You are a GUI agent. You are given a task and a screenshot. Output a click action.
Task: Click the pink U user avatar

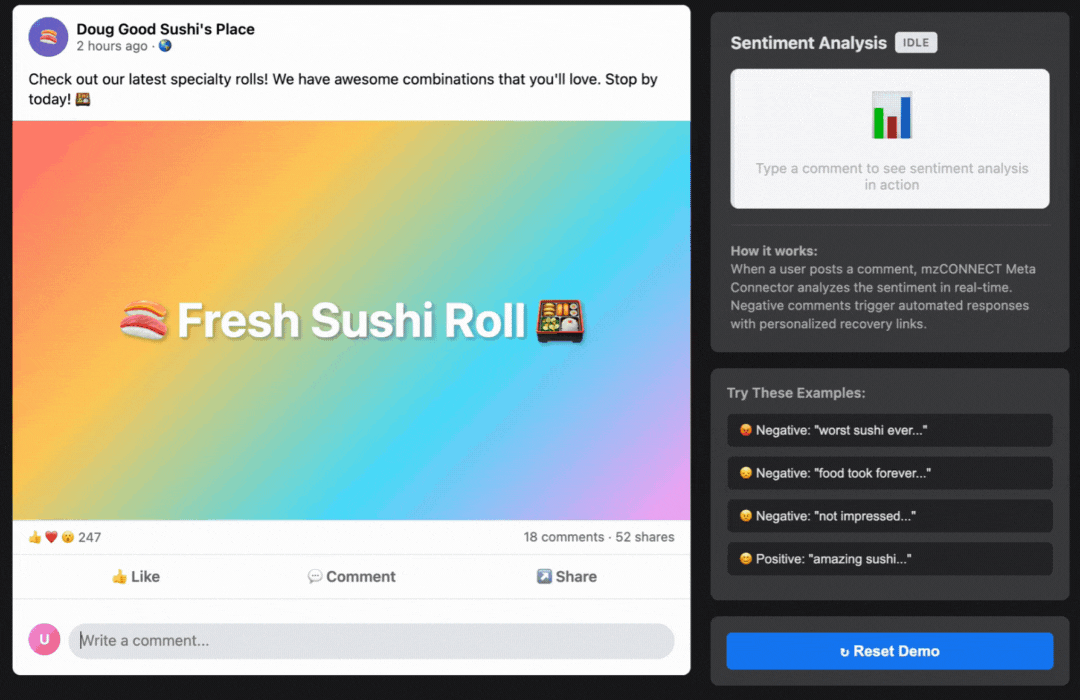[44, 641]
